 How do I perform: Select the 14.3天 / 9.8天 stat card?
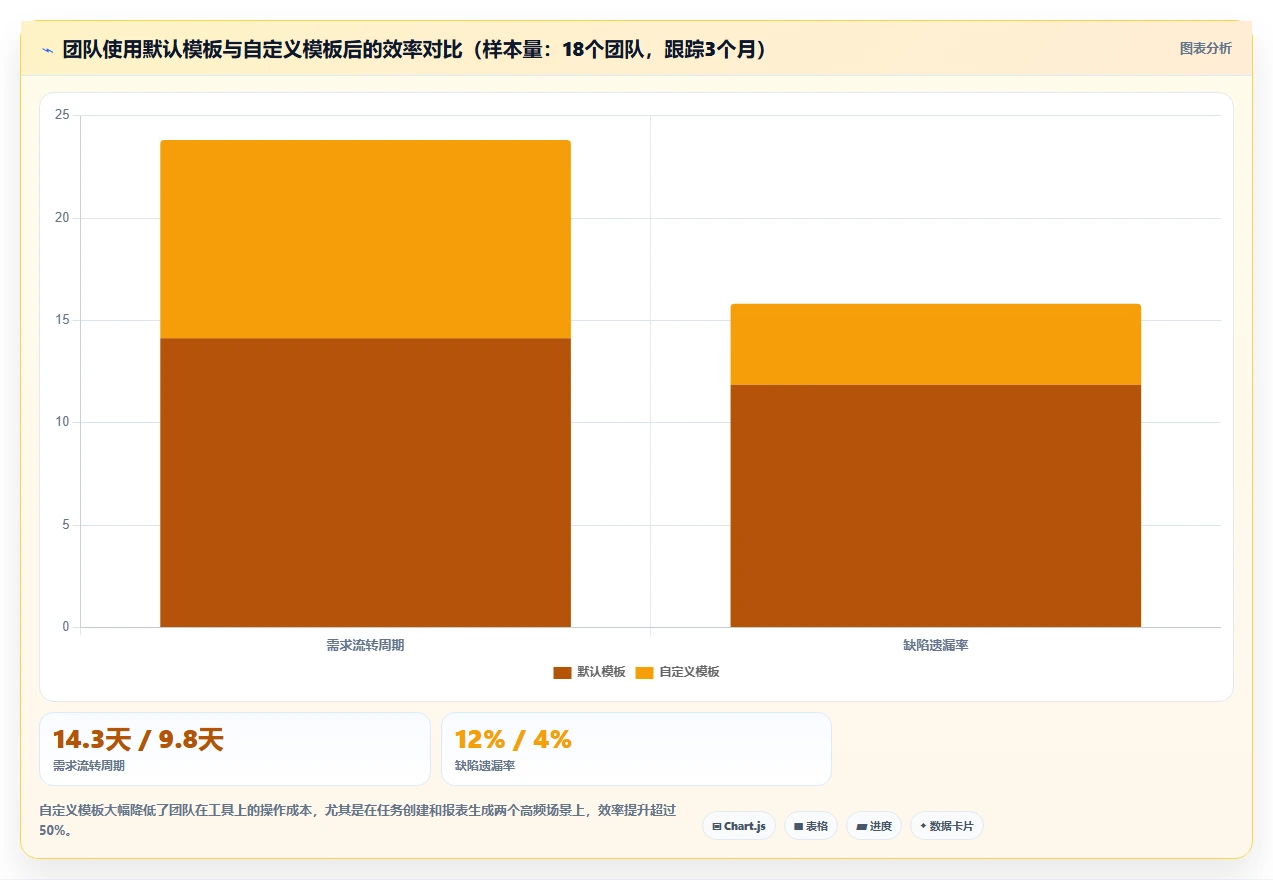[235, 749]
